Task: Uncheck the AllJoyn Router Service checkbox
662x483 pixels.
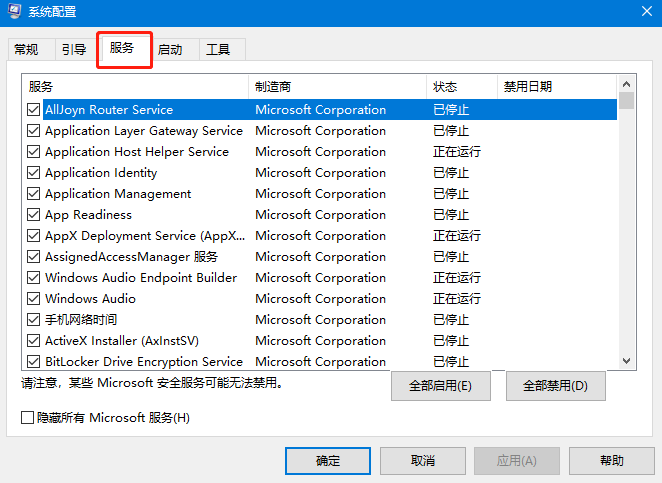Action: click(x=34, y=110)
